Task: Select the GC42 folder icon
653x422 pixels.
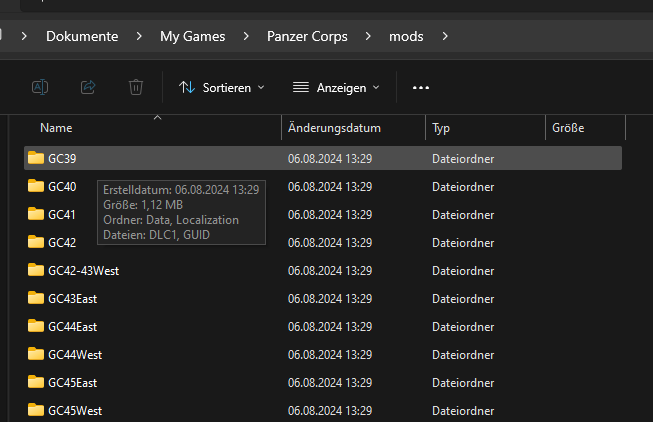Action: point(36,242)
